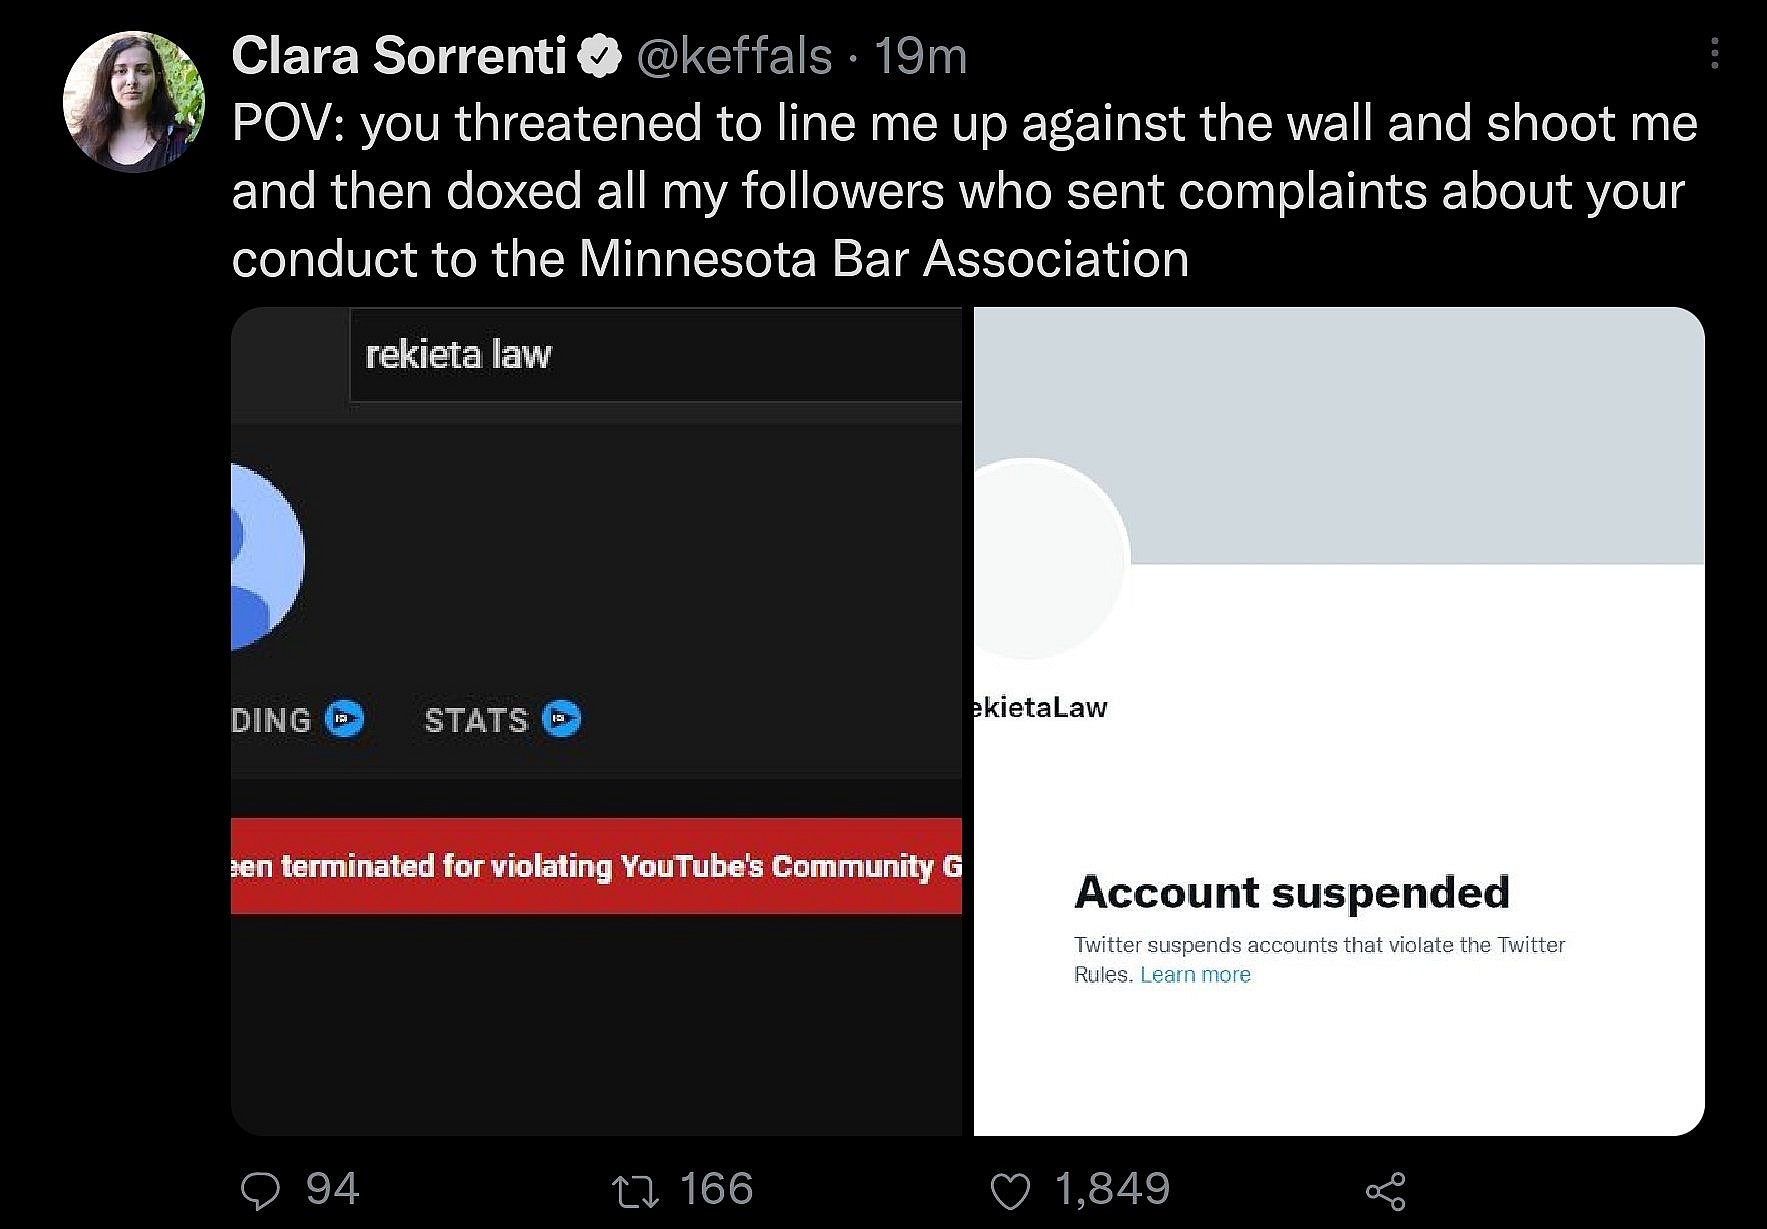This screenshot has width=1767, height=1229.
Task: Follow the Learn more link
Action: [x=1195, y=975]
